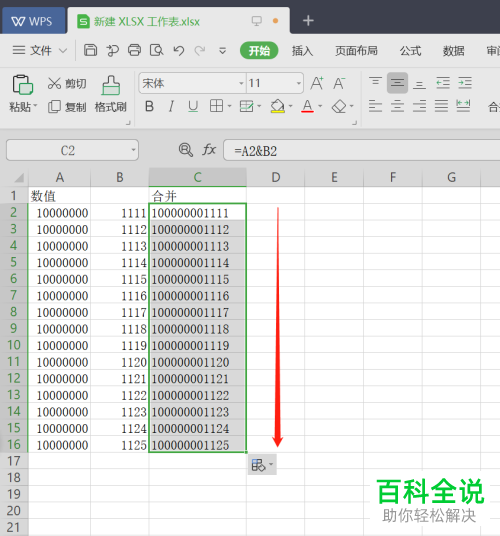Apply red font color
This screenshot has width=500, height=536.
click(308, 106)
